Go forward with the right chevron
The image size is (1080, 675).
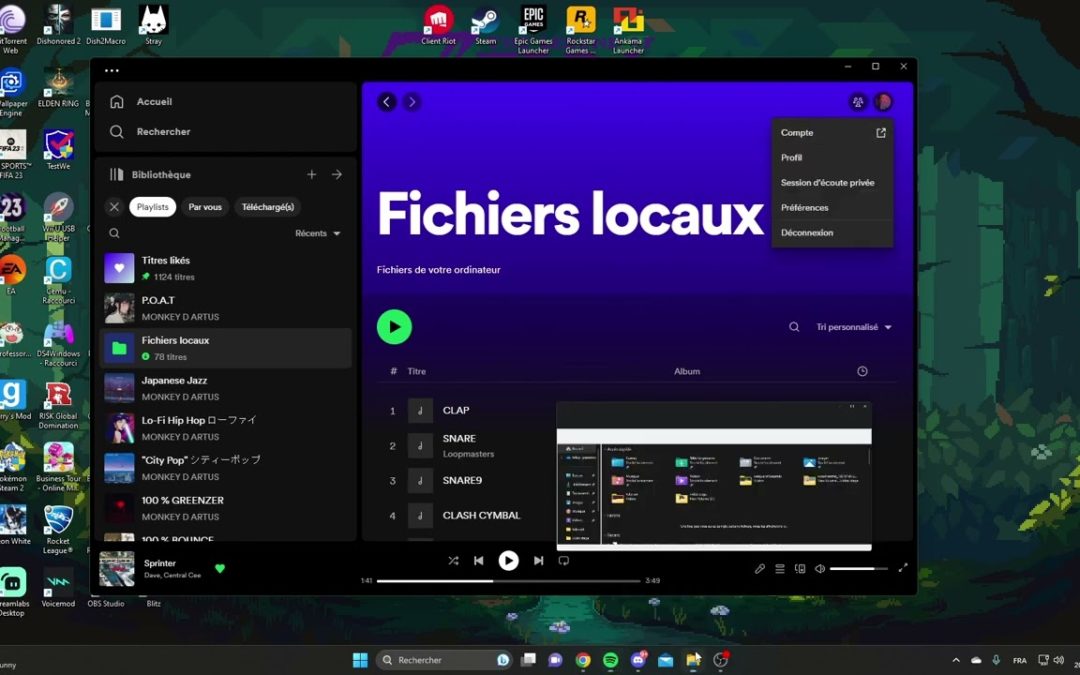tap(412, 102)
